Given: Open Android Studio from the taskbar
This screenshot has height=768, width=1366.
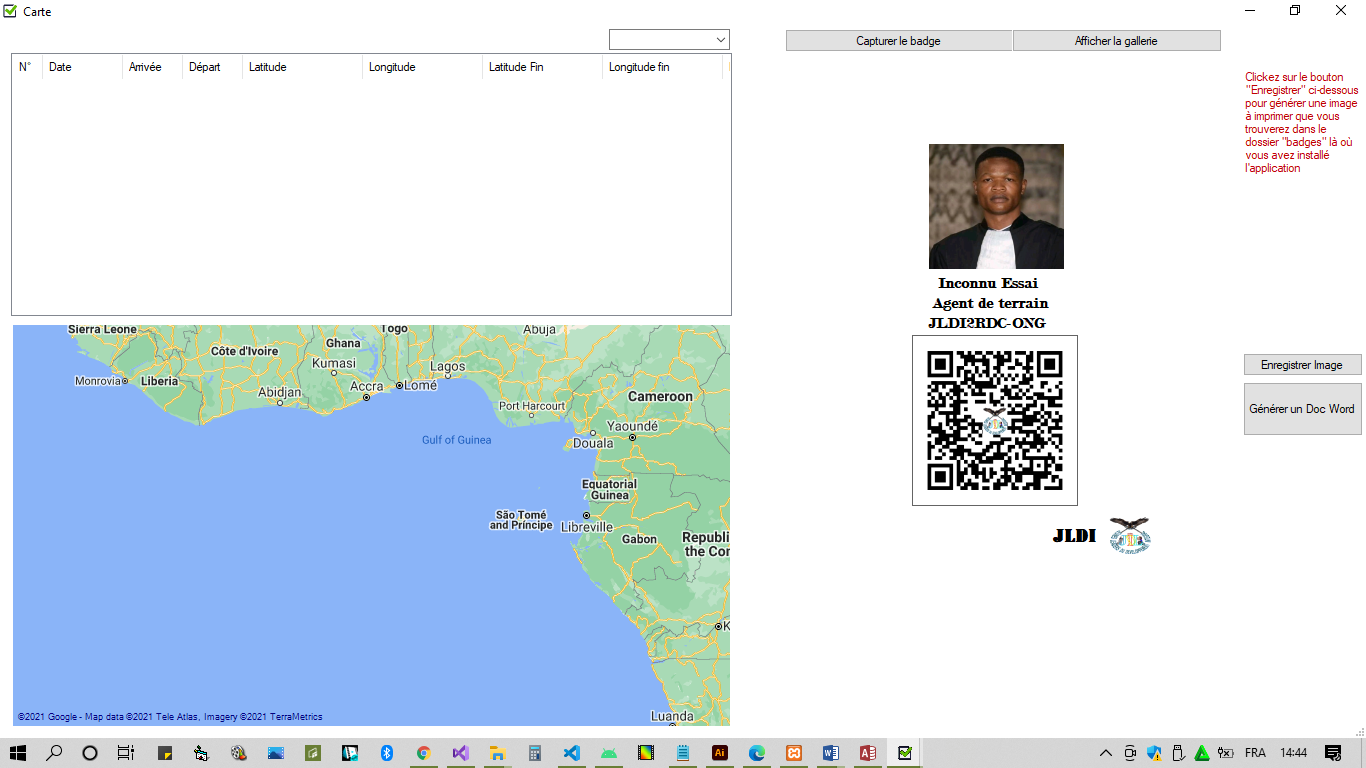Looking at the screenshot, I should [609, 753].
